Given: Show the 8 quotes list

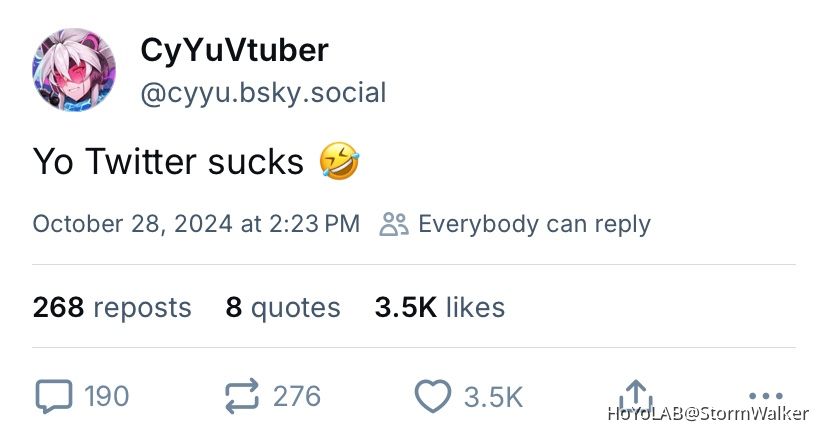Looking at the screenshot, I should [x=283, y=307].
